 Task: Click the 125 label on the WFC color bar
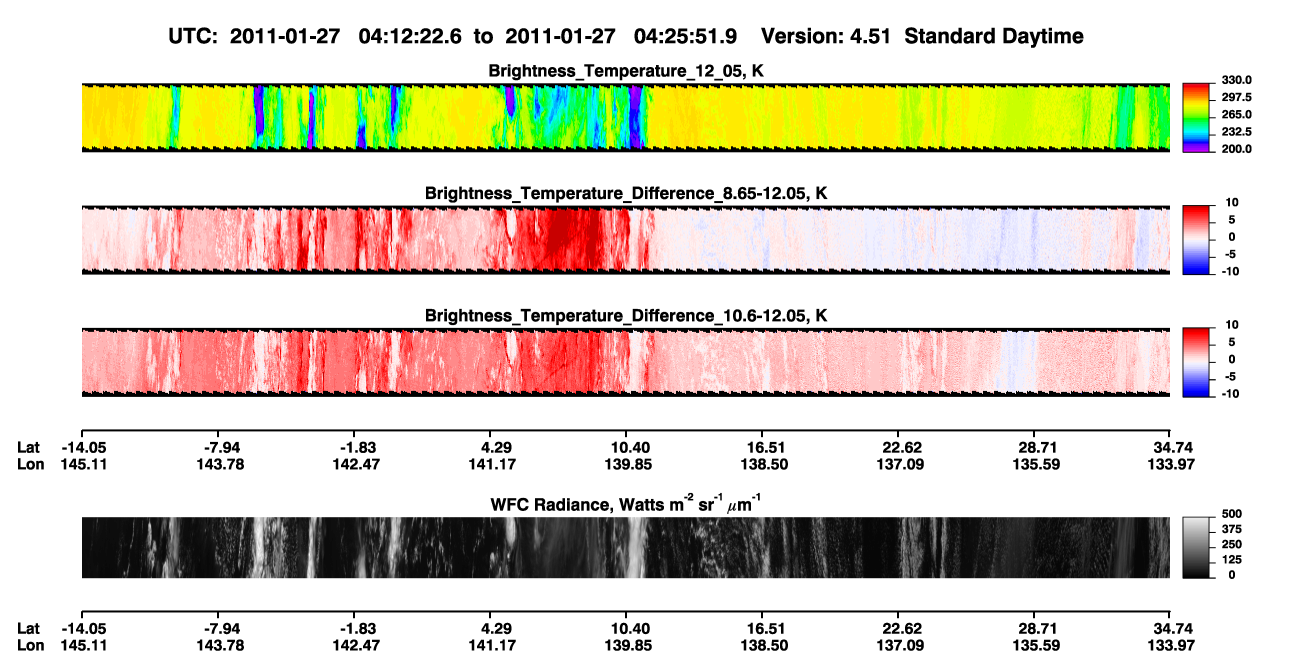(x=1232, y=560)
